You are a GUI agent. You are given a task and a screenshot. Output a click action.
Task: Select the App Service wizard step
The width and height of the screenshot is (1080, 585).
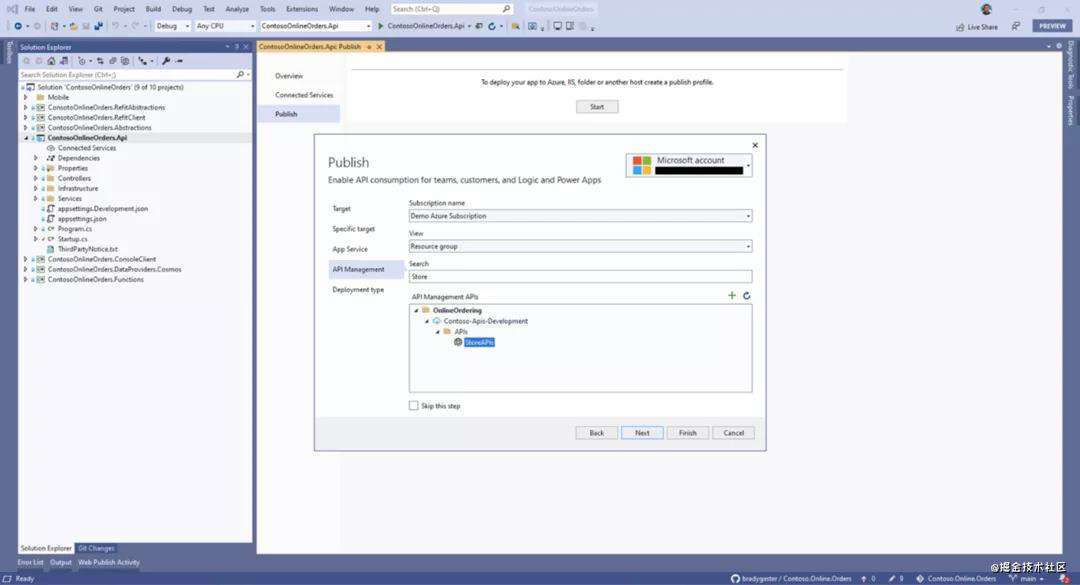350,249
